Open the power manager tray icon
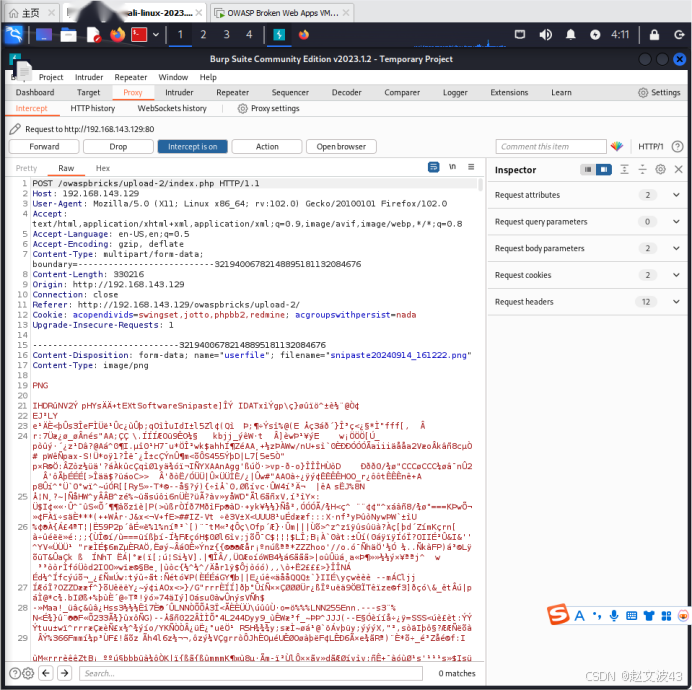The height and width of the screenshot is (690, 692). (595, 34)
